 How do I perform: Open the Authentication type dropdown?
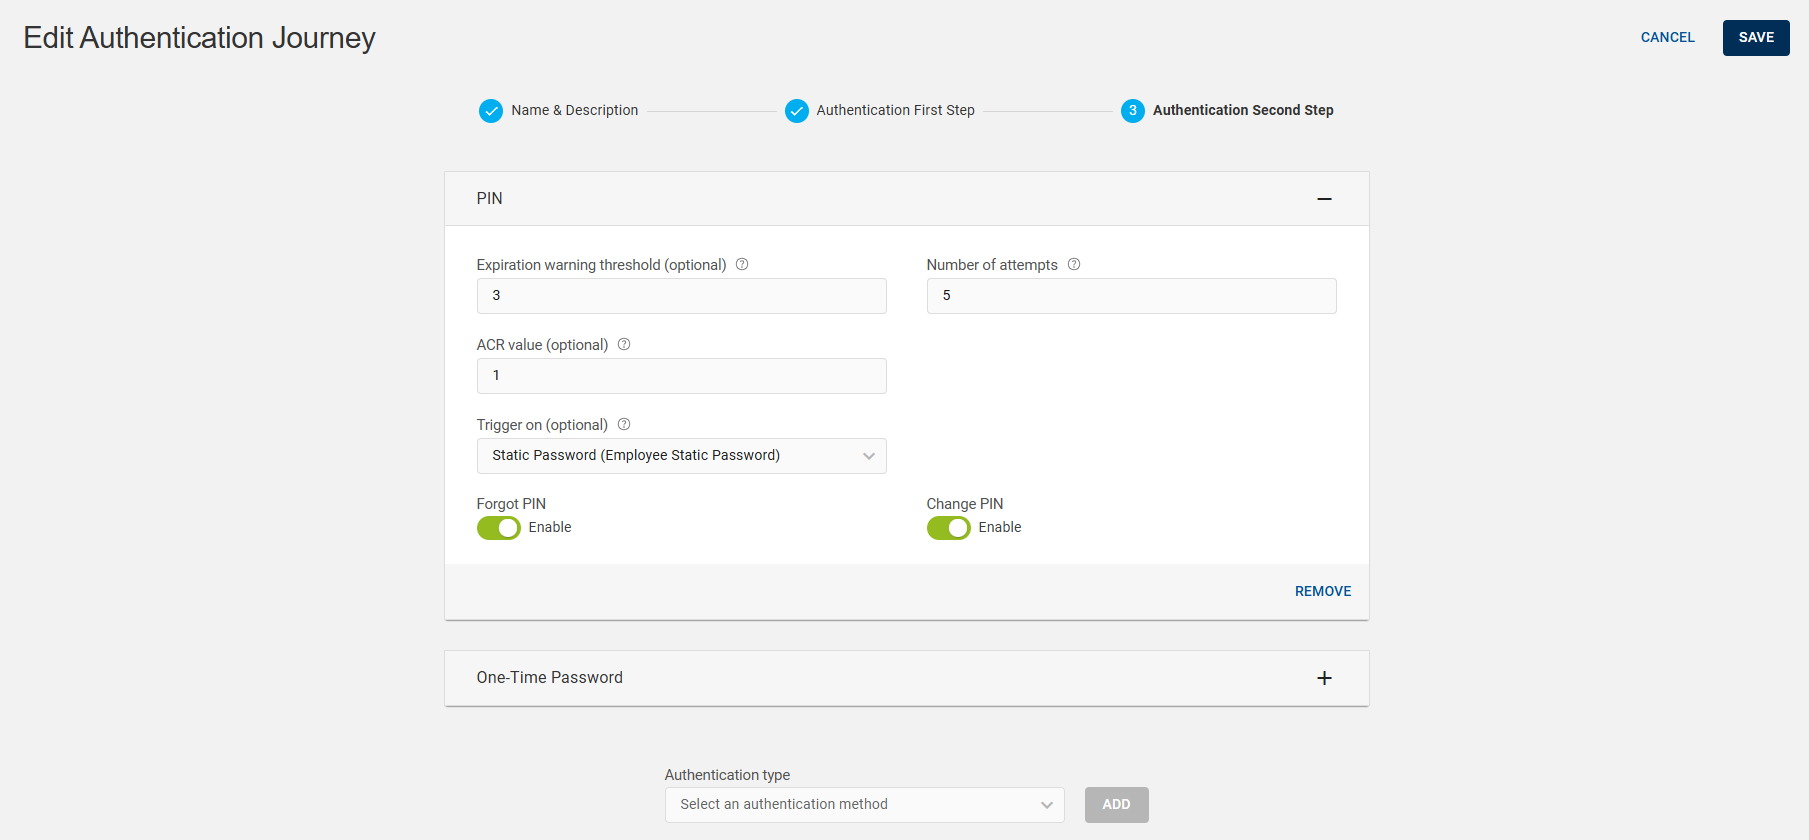point(864,805)
